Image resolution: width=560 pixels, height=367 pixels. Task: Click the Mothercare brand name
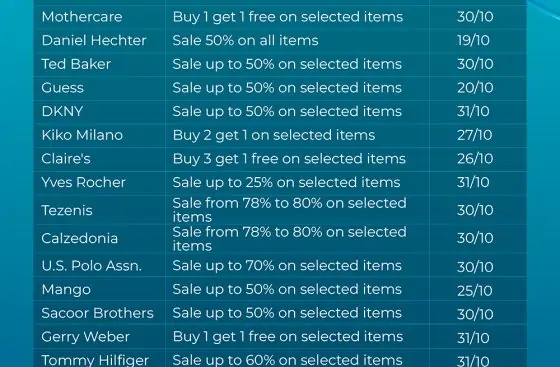pyautogui.click(x=82, y=17)
